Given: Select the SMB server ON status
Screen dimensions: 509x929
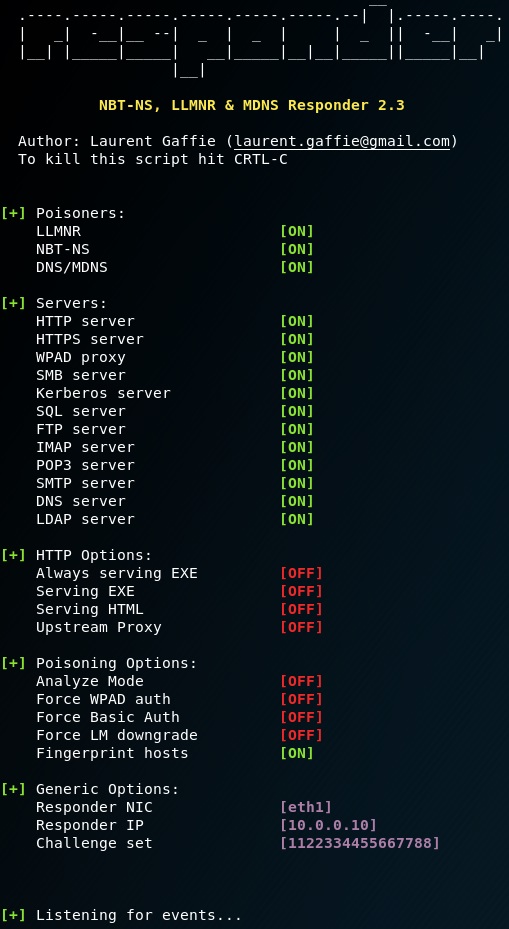Looking at the screenshot, I should (297, 375).
